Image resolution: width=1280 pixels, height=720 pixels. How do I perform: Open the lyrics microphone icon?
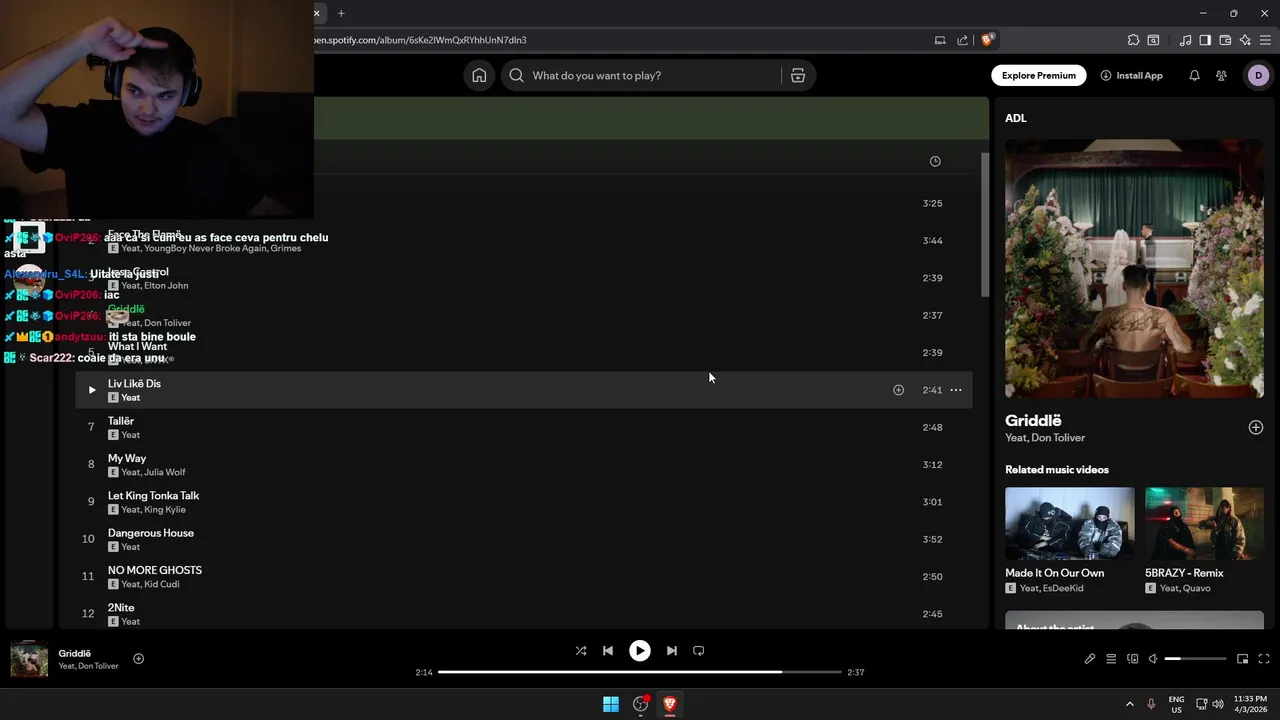(1090, 659)
